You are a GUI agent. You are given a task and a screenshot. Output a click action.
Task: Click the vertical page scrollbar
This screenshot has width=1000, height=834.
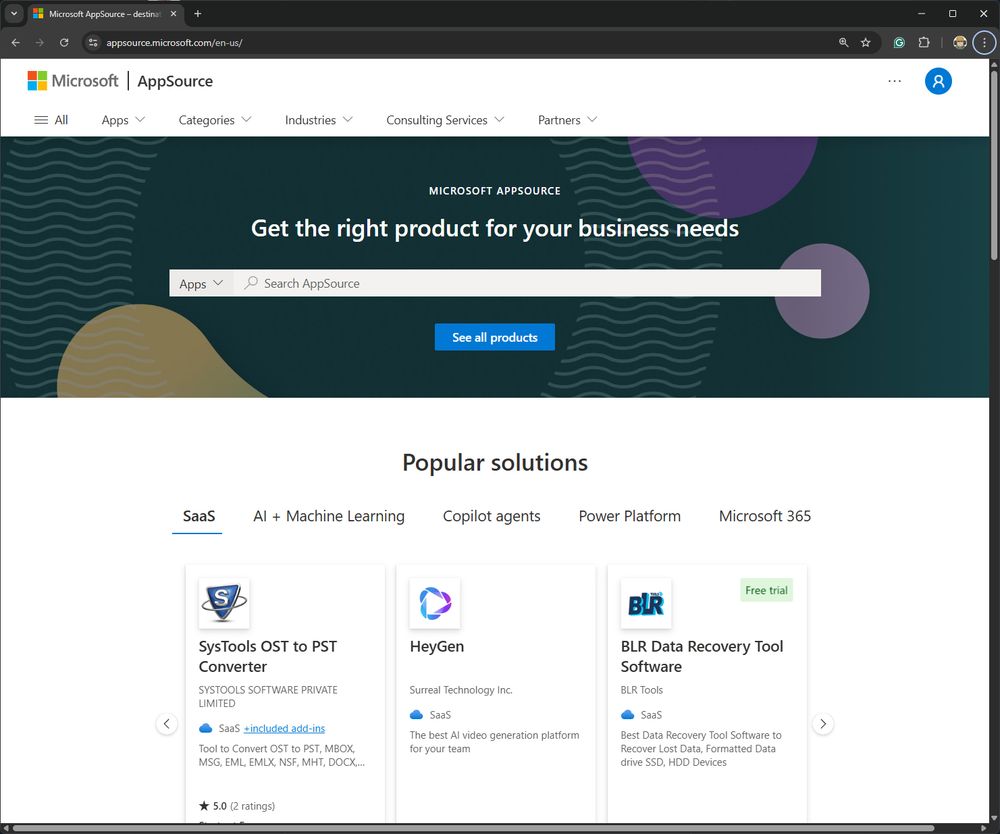(994, 164)
